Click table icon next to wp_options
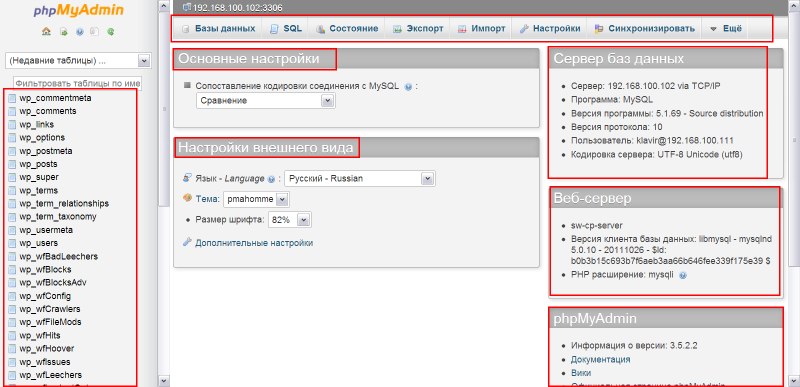This screenshot has width=800, height=387. [12, 138]
